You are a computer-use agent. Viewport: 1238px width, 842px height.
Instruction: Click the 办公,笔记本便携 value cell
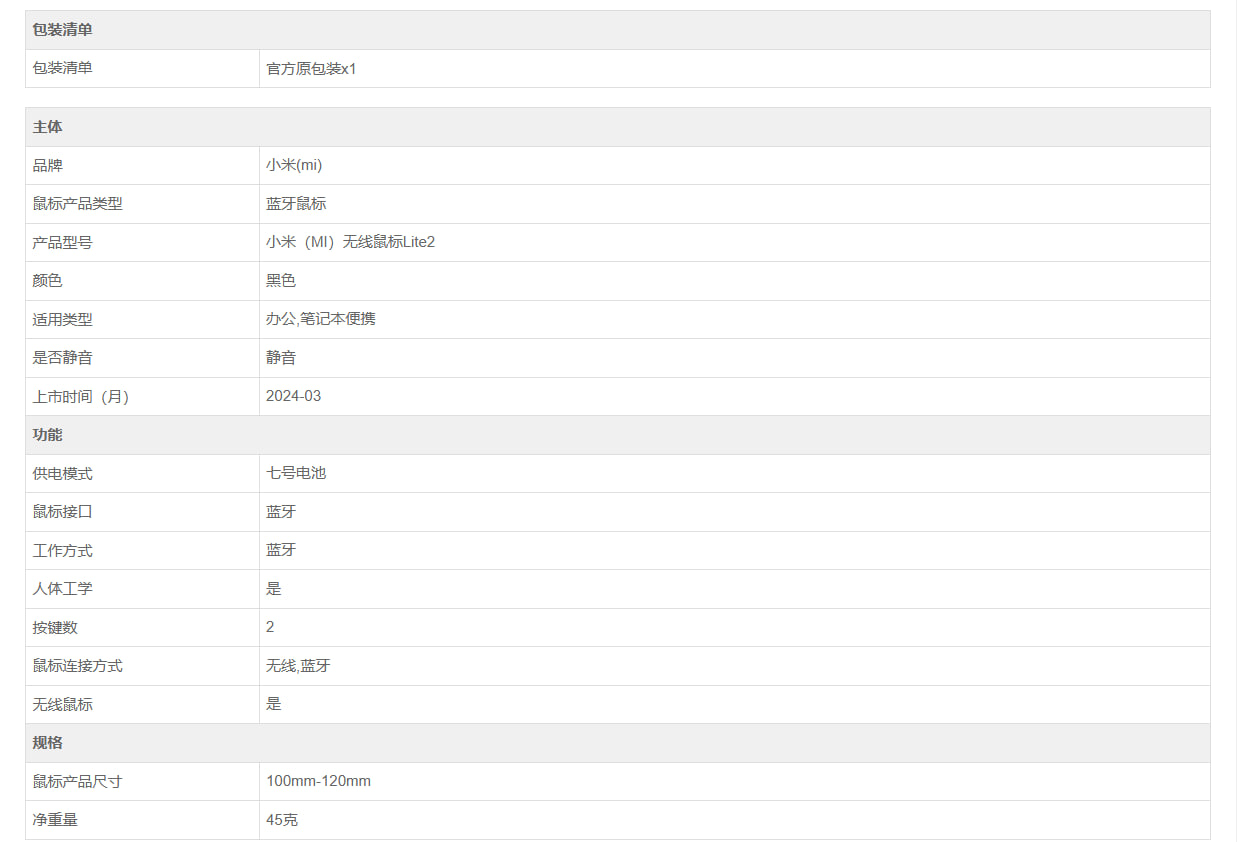(321, 319)
